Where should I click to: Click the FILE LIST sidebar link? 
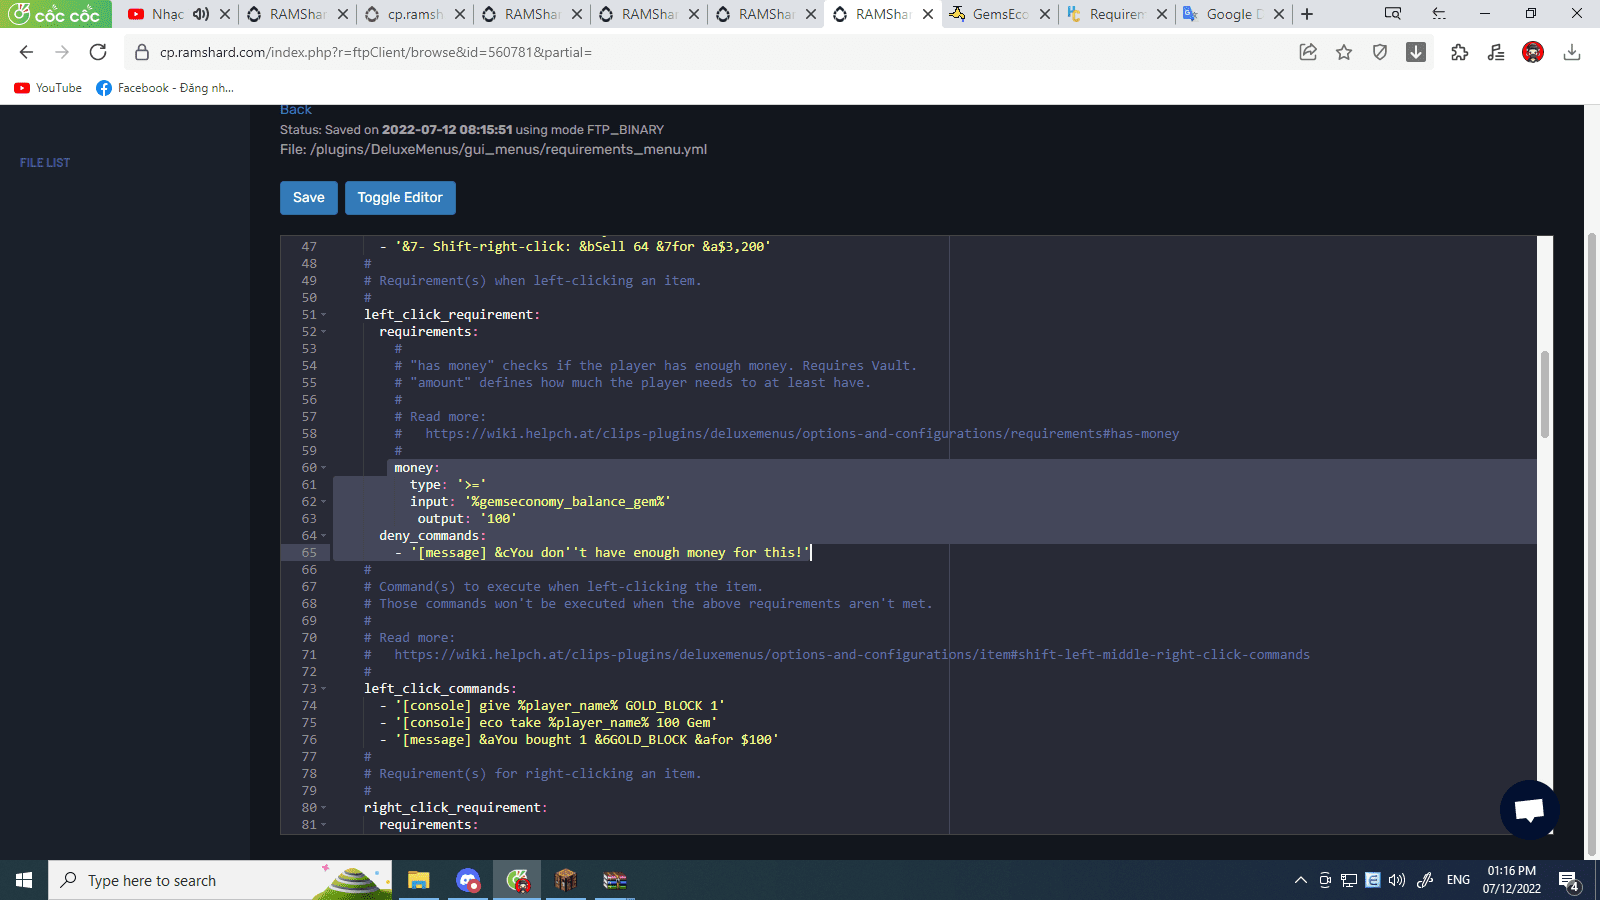tap(45, 162)
